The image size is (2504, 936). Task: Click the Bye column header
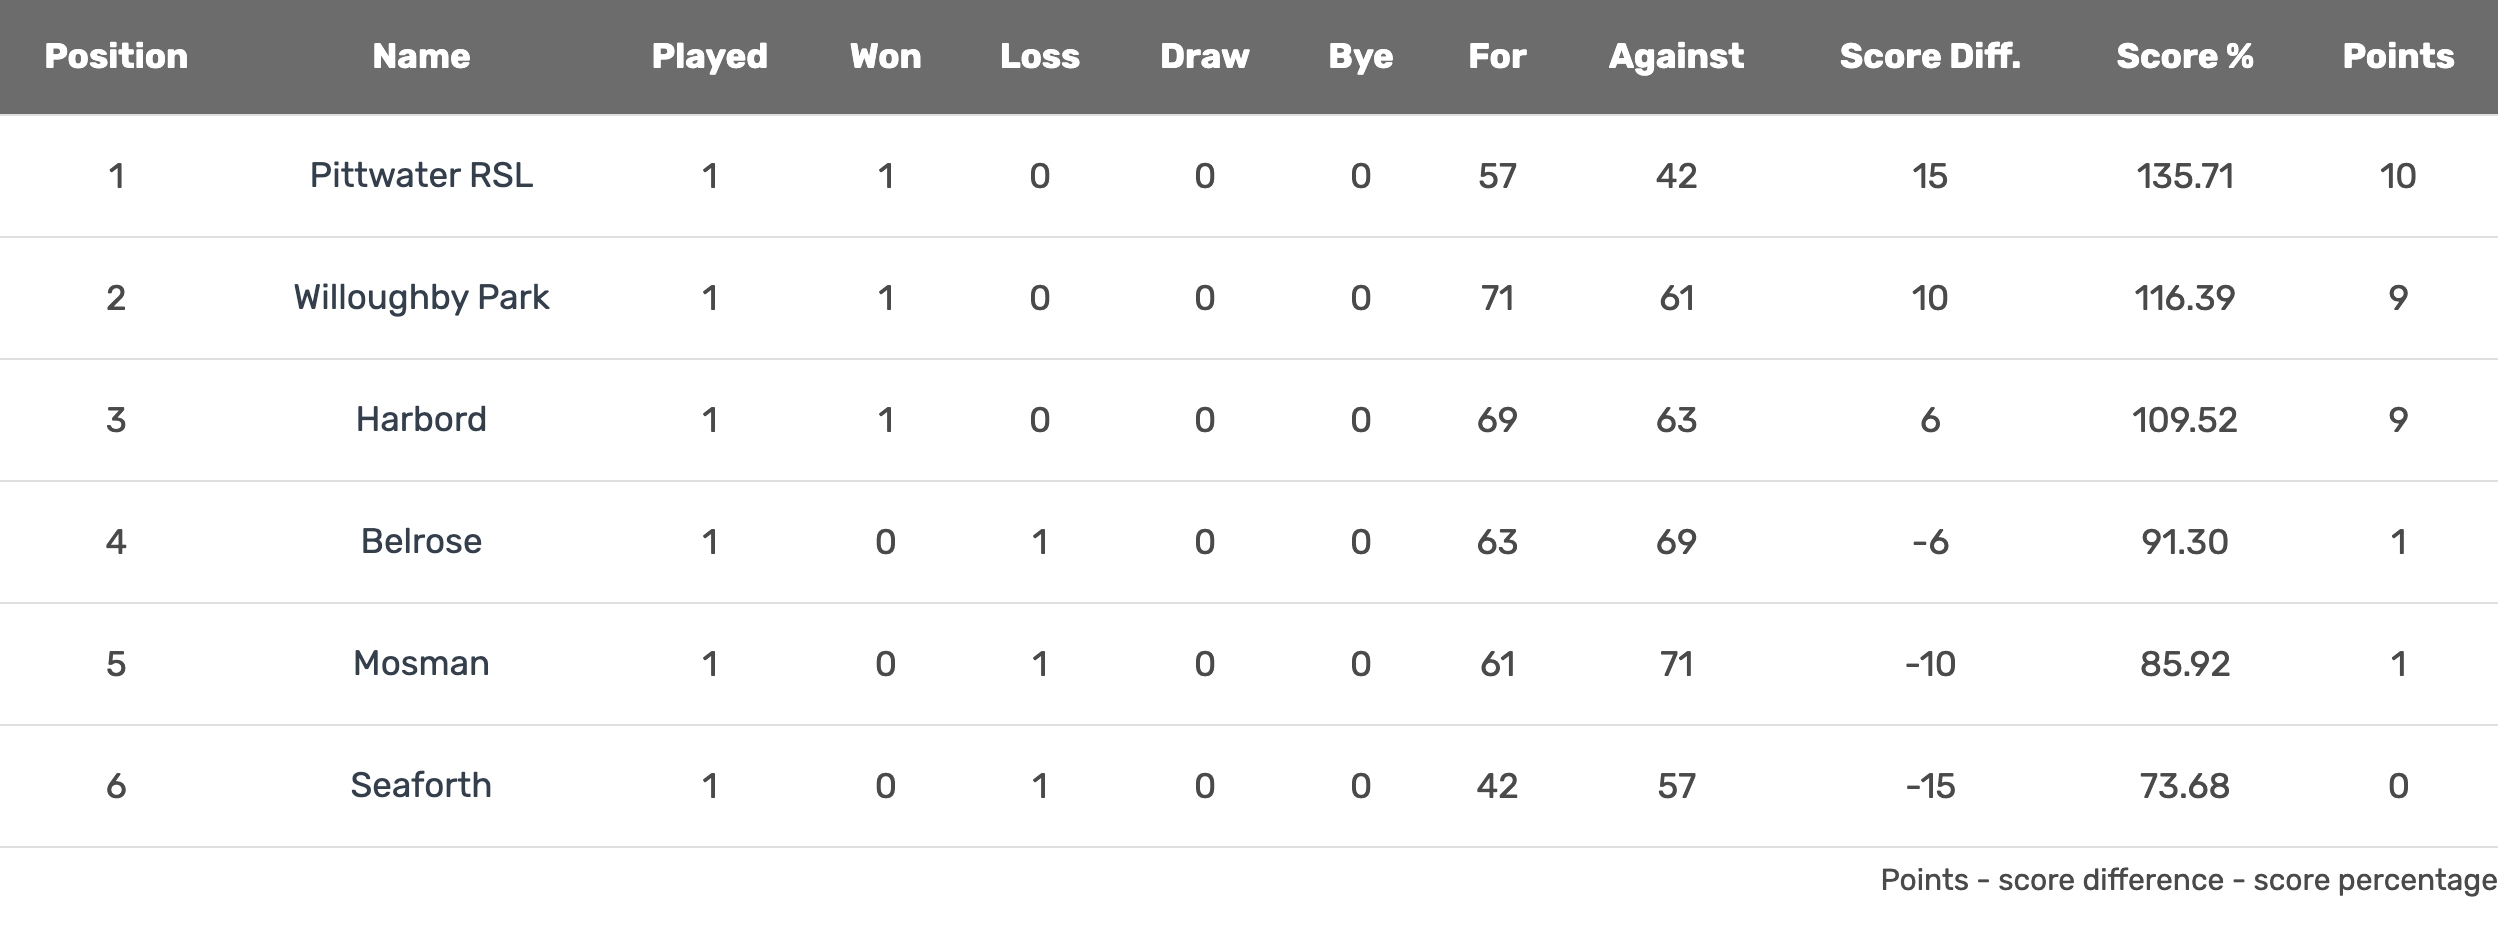pyautogui.click(x=1360, y=56)
